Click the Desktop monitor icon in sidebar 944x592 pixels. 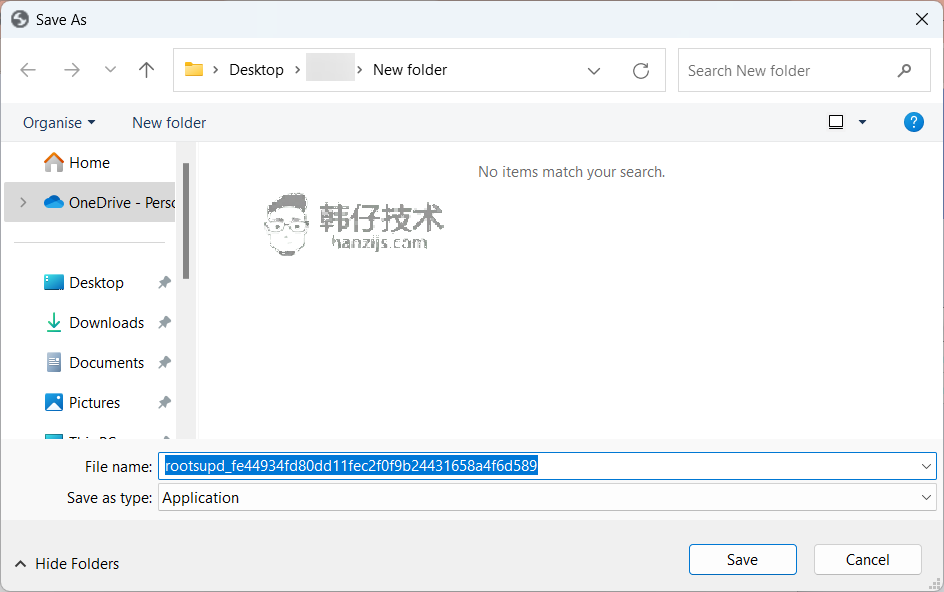tap(54, 282)
